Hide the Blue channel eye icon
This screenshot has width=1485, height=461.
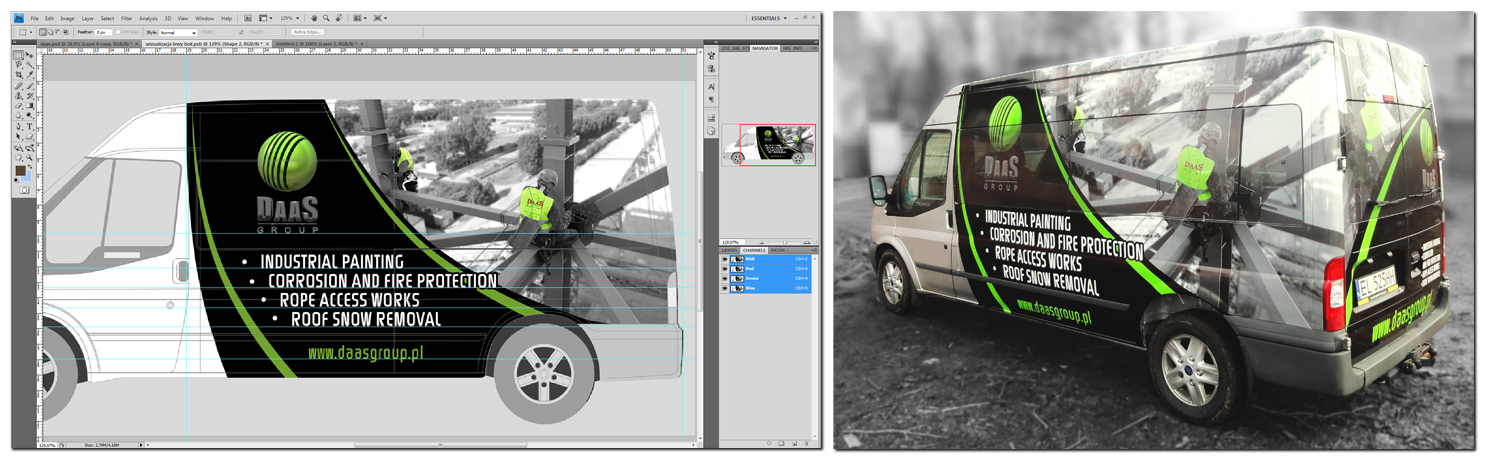pyautogui.click(x=725, y=288)
